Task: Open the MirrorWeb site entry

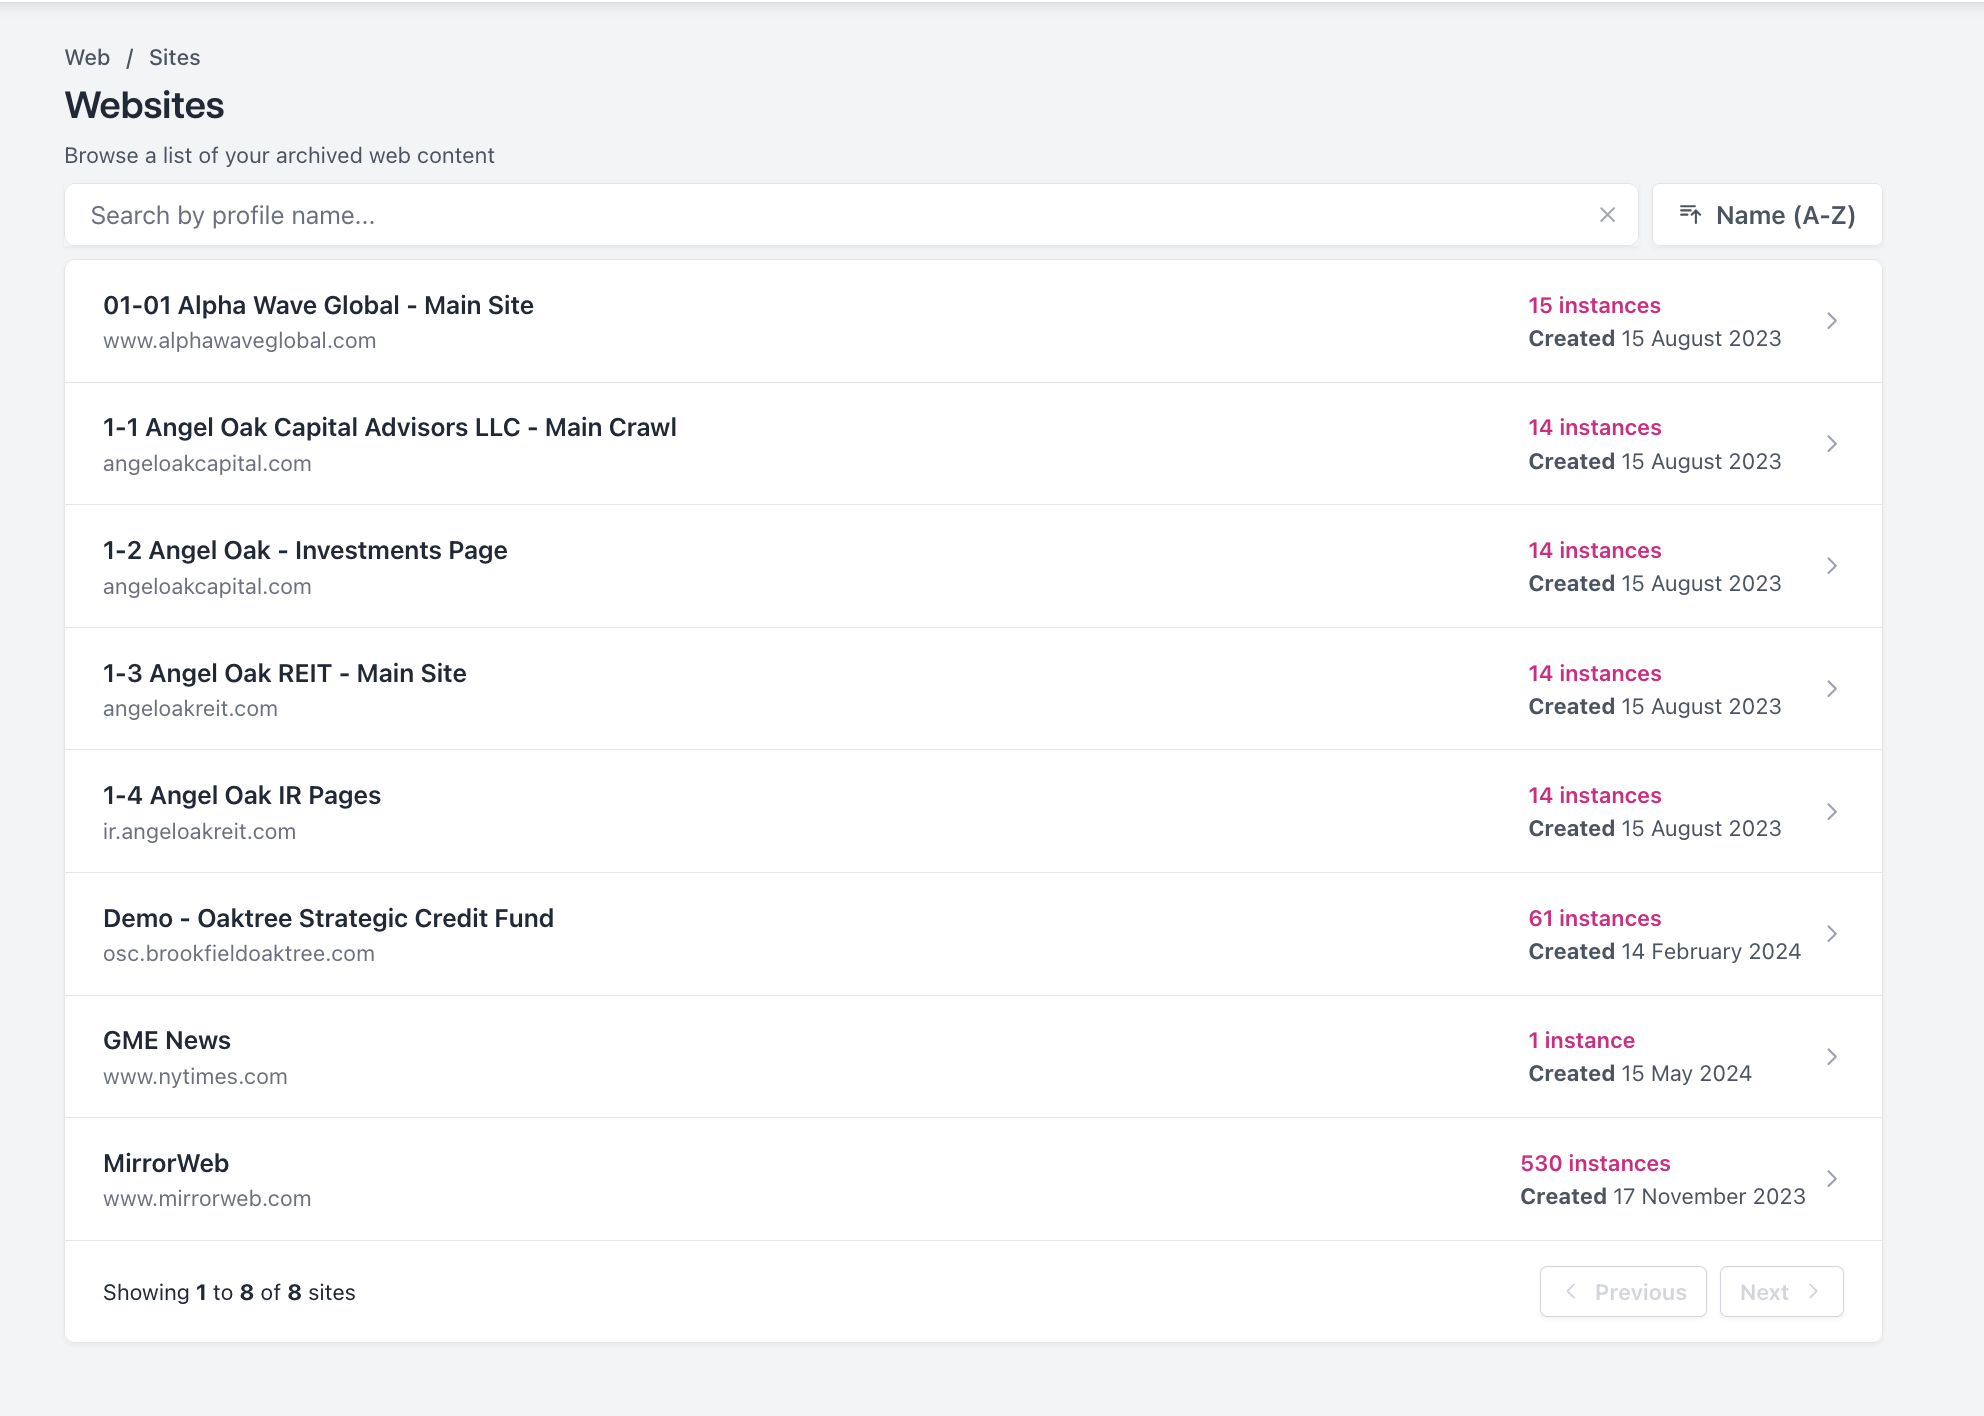Action: coord(166,1163)
